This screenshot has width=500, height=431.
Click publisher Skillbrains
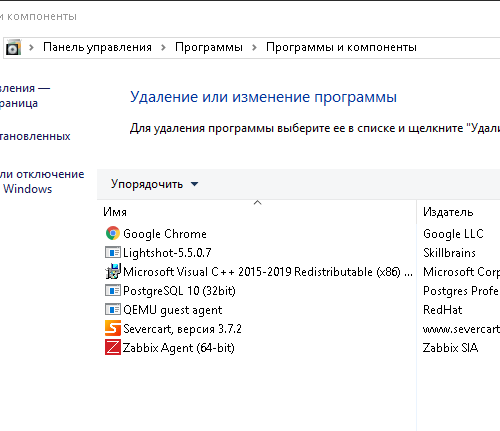449,253
